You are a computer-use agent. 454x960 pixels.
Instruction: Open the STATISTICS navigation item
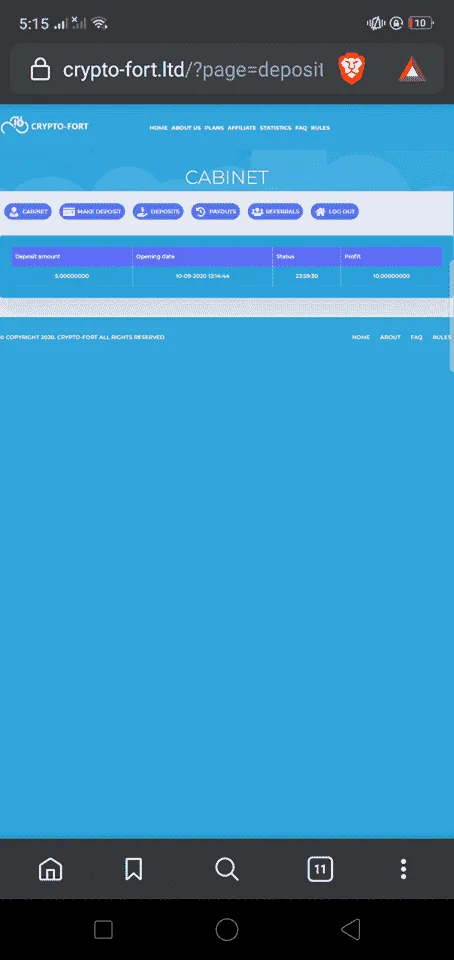click(275, 128)
